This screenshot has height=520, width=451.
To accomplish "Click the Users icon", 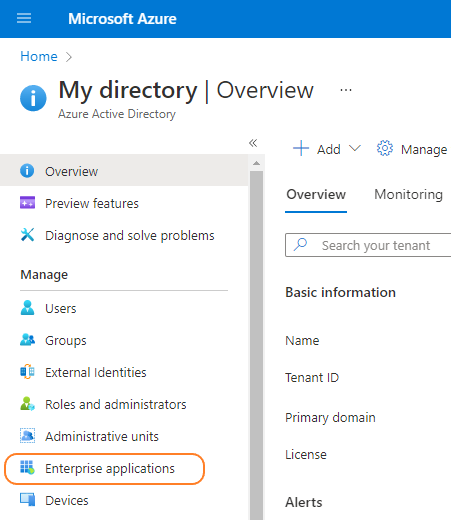I will point(27,307).
